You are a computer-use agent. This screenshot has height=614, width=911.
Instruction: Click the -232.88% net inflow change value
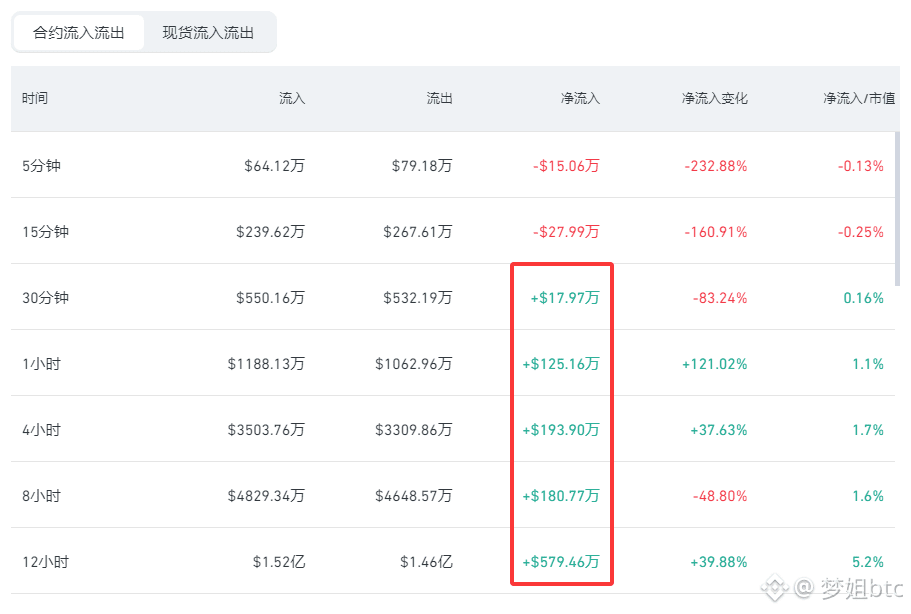point(716,166)
